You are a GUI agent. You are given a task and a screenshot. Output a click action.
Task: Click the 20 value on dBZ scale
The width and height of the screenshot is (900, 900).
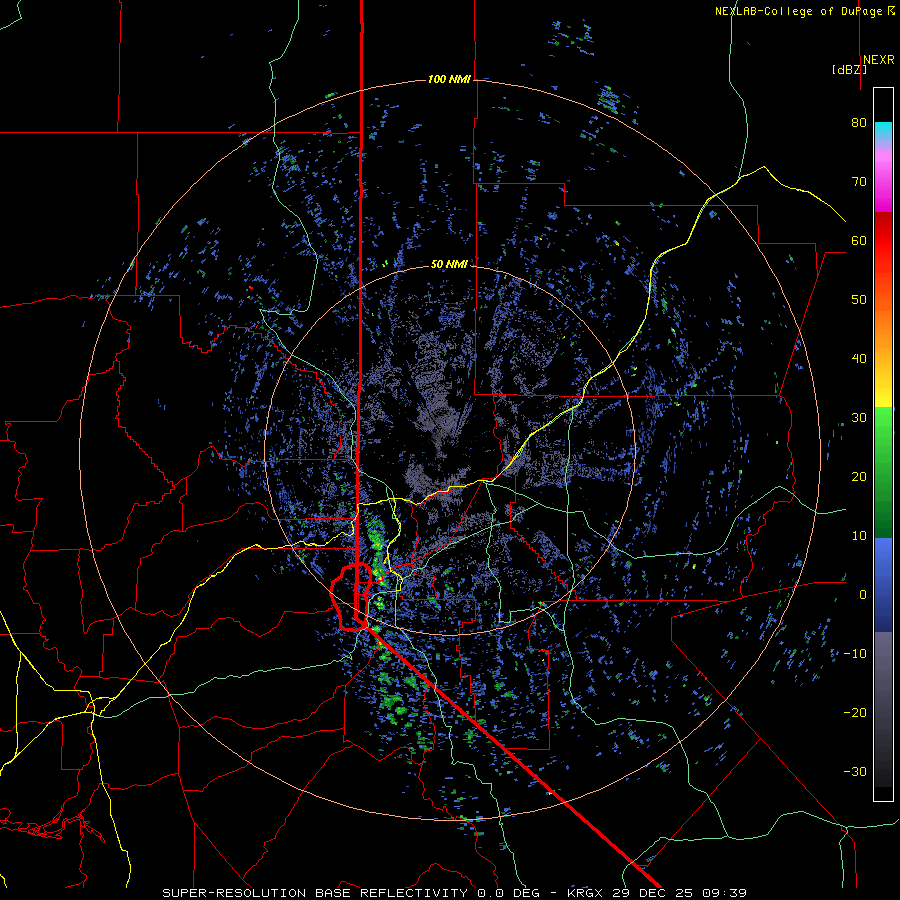(x=859, y=476)
